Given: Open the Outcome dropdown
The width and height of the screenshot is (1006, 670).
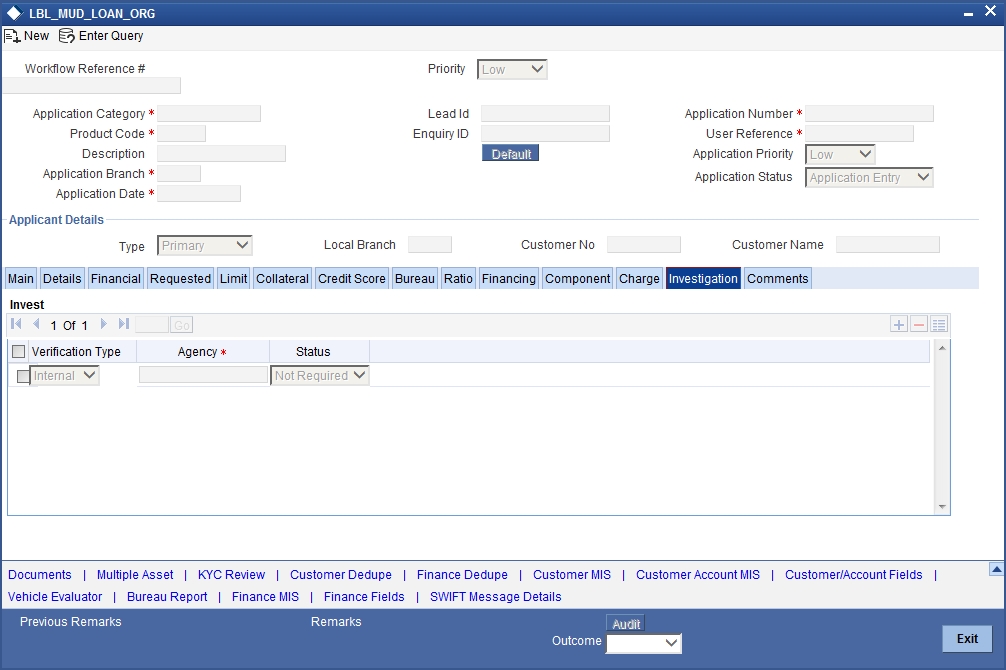Looking at the screenshot, I should (x=644, y=642).
